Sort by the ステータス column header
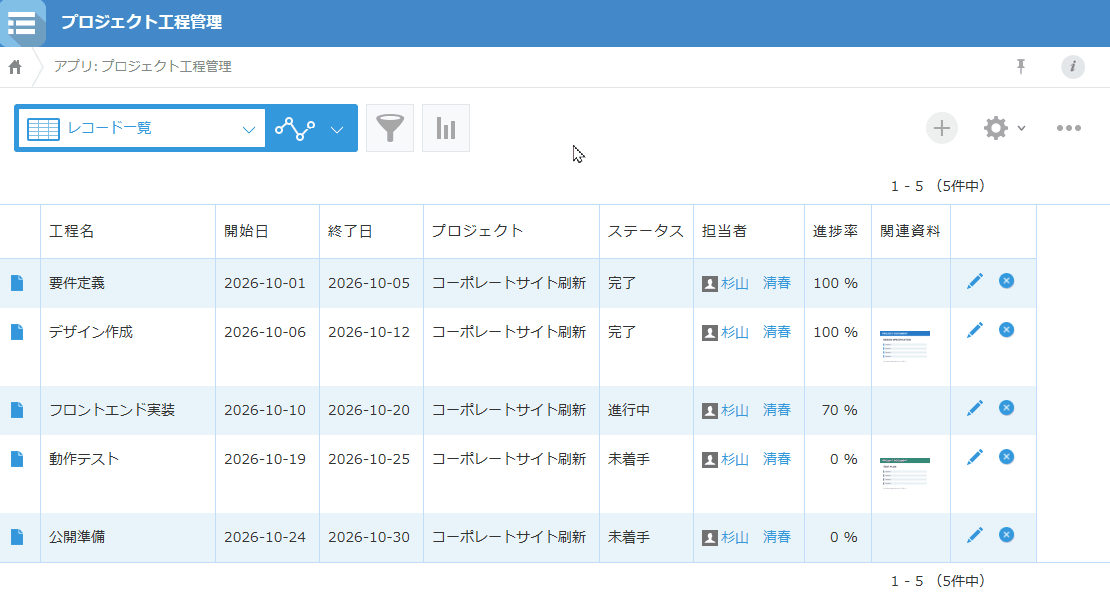Viewport: 1110px width, 597px height. pos(646,232)
